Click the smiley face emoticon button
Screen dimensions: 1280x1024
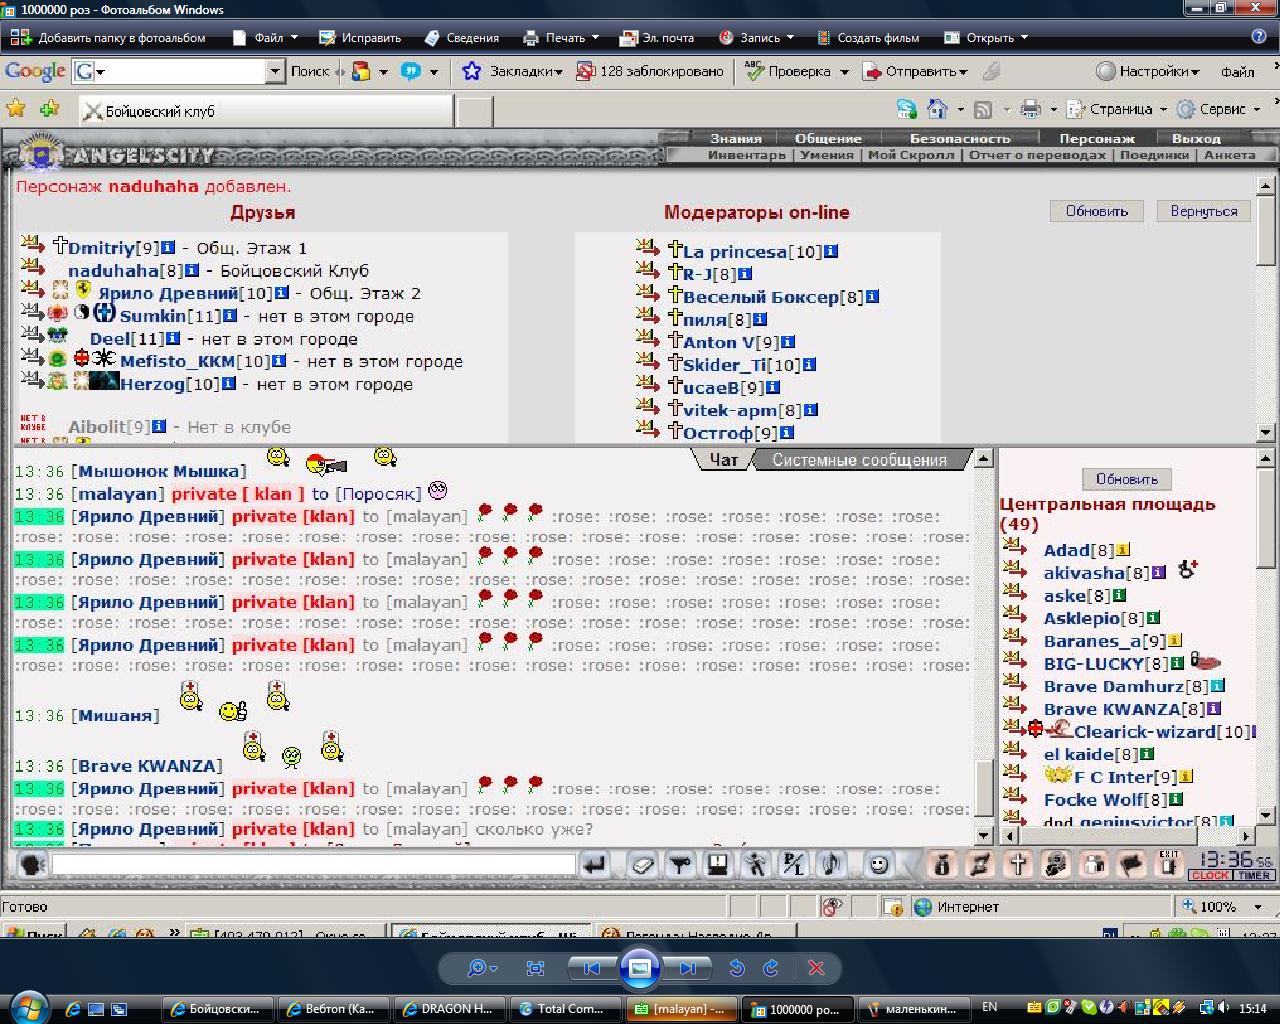(x=878, y=864)
